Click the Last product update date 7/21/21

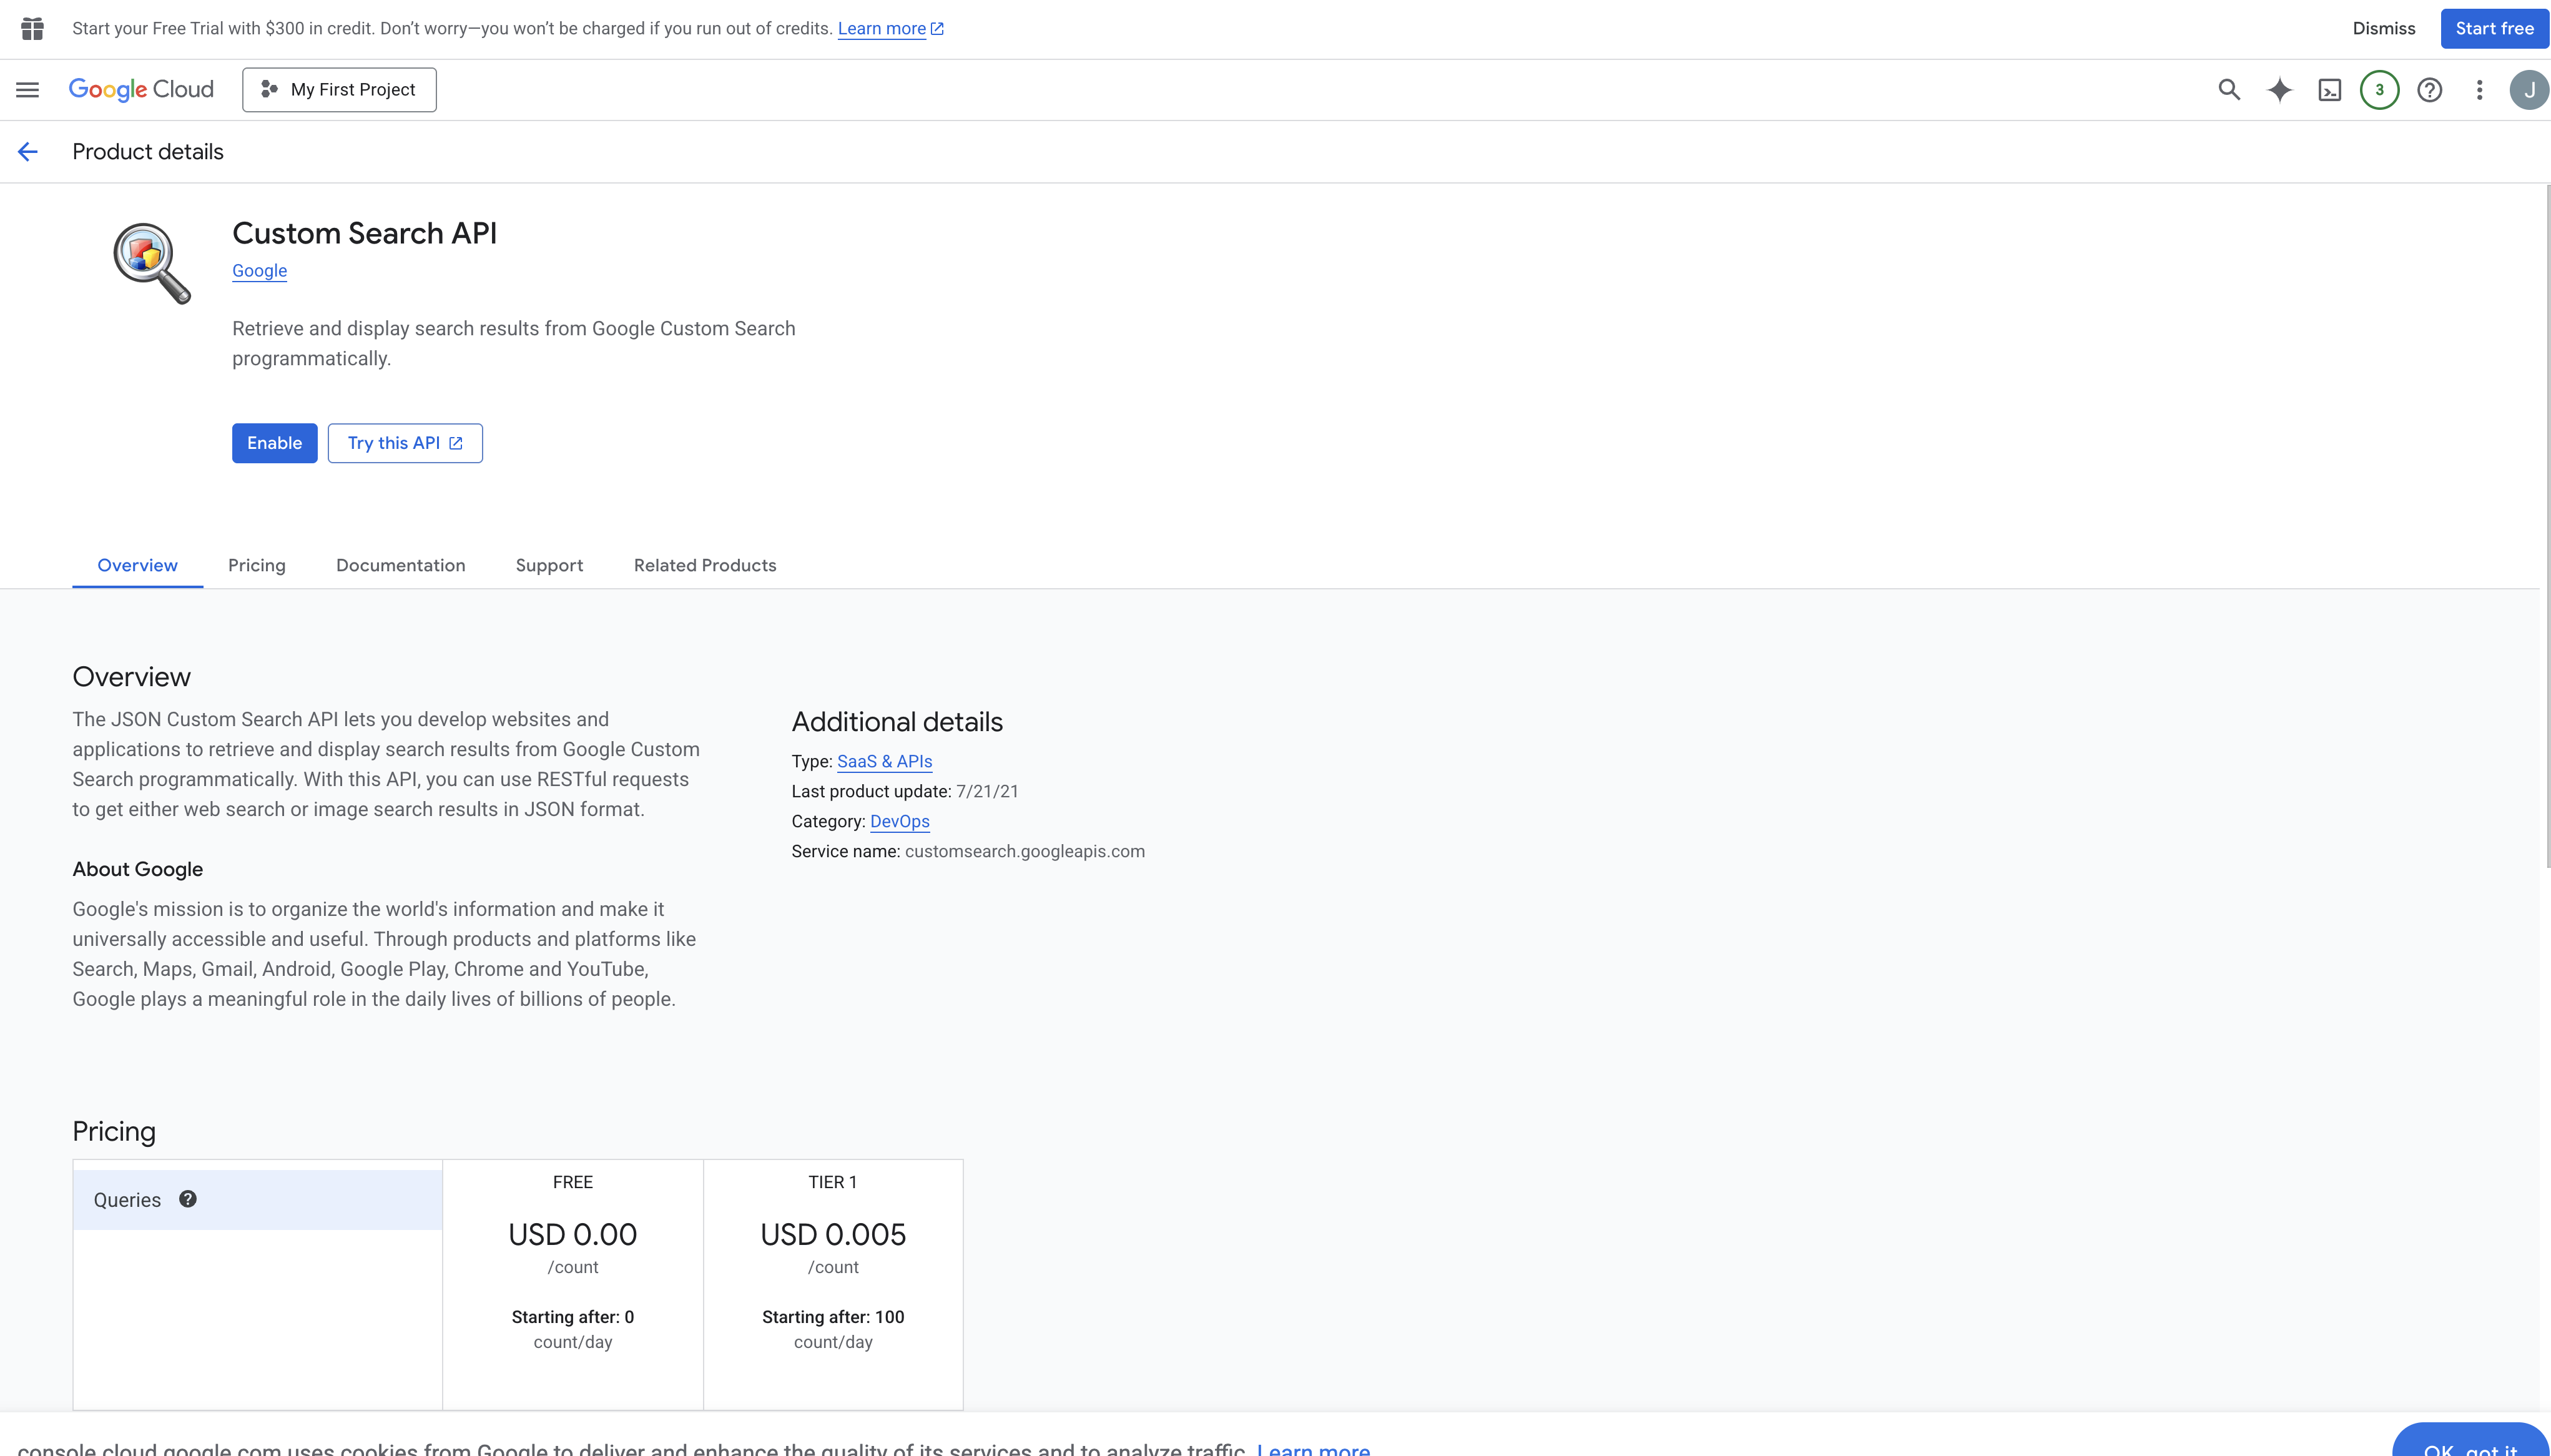[988, 792]
